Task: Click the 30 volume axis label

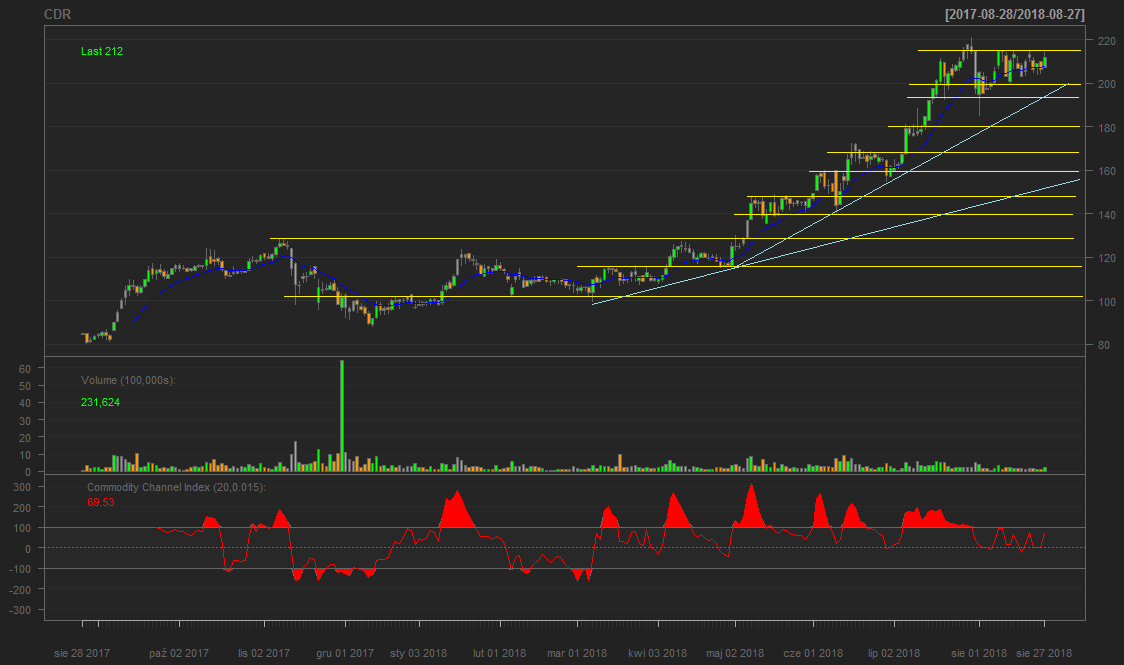Action: click(25, 420)
